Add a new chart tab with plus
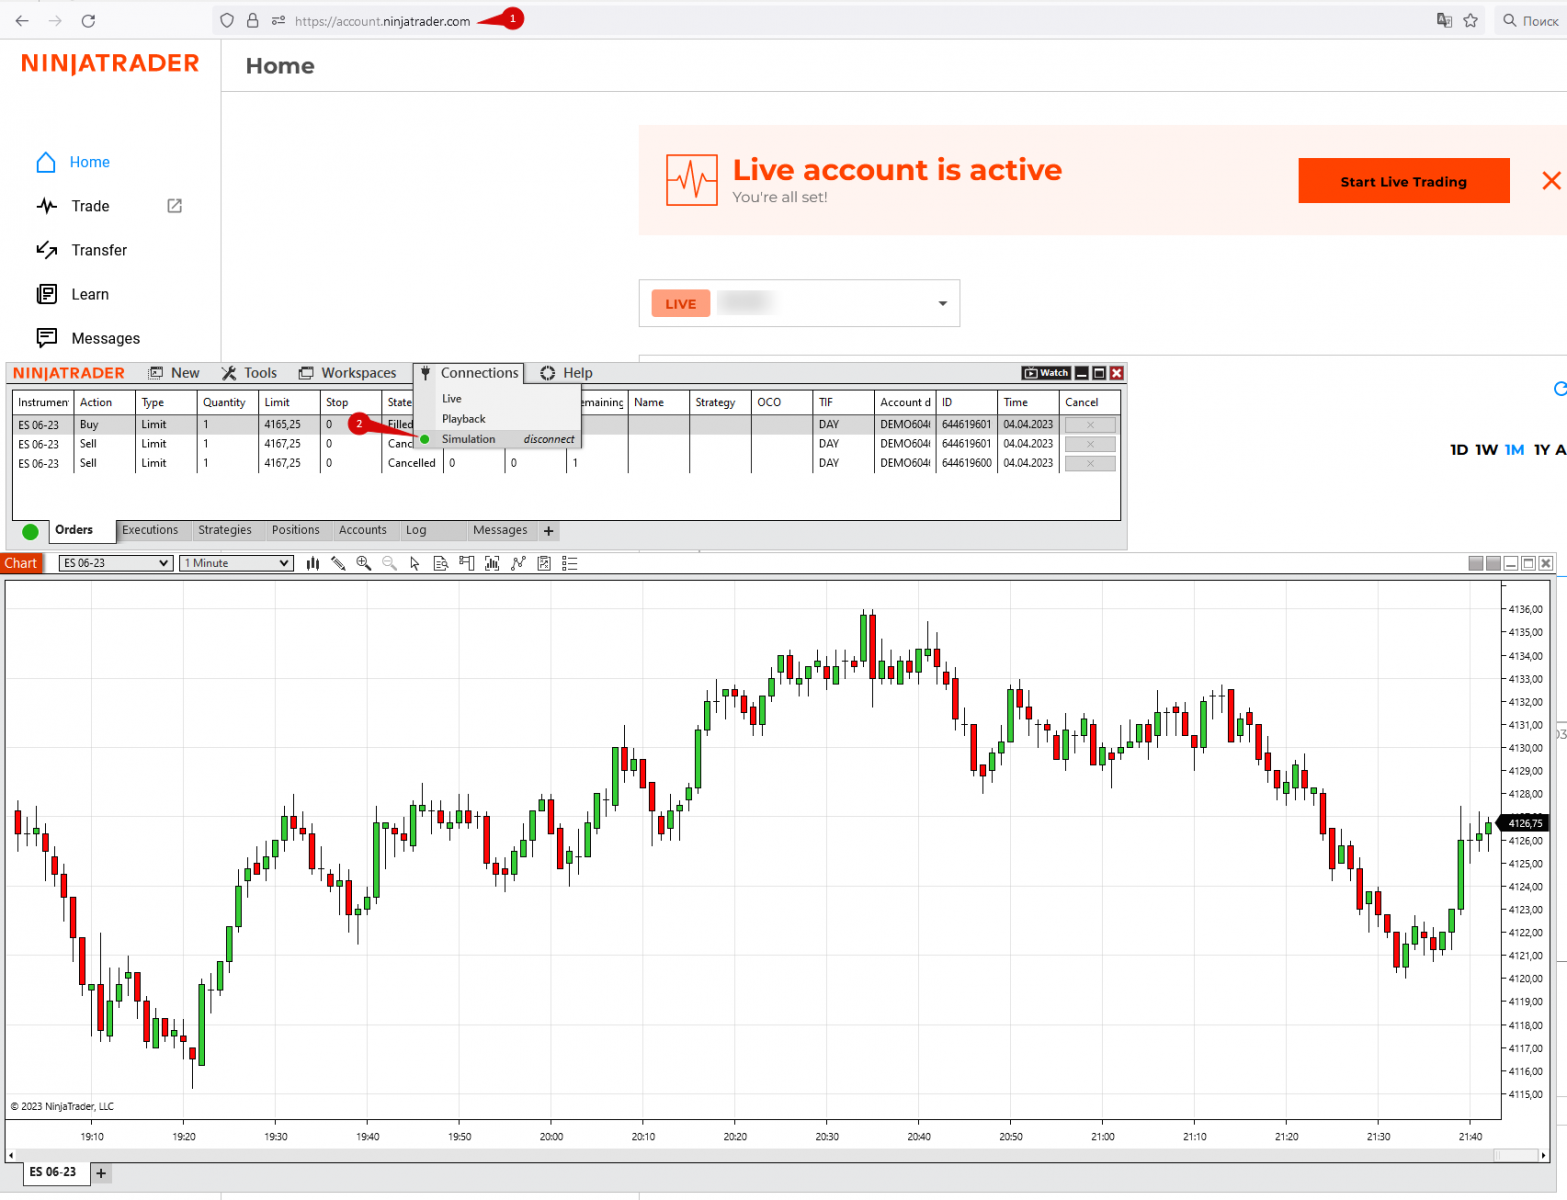 pos(101,1173)
